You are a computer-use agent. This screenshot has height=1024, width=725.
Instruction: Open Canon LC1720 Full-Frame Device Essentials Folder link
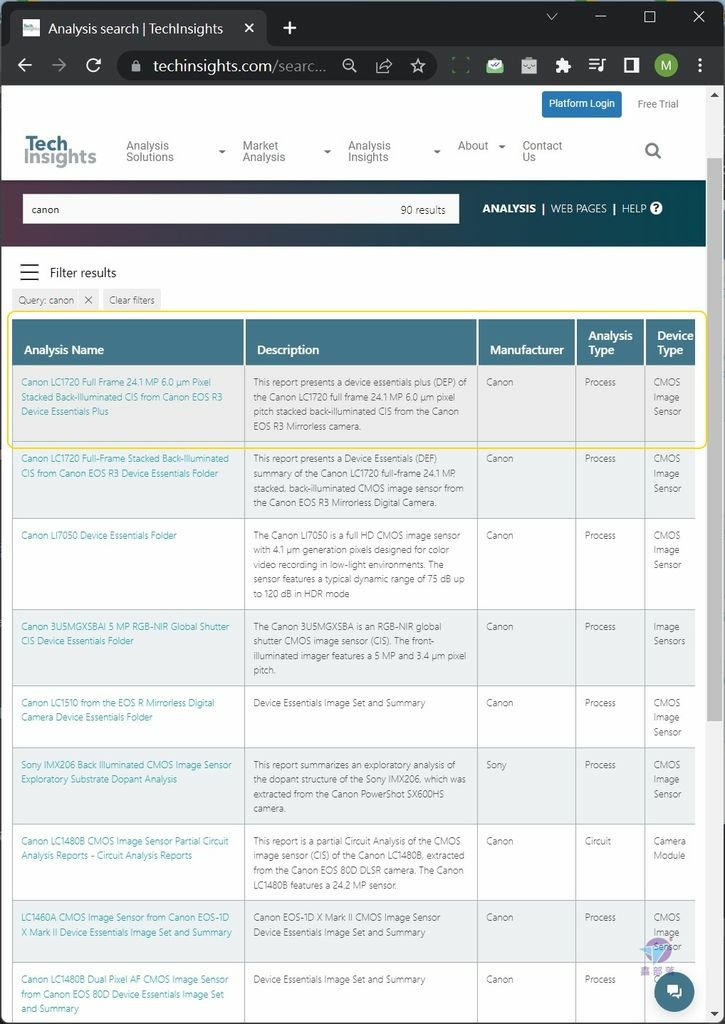tap(125, 466)
